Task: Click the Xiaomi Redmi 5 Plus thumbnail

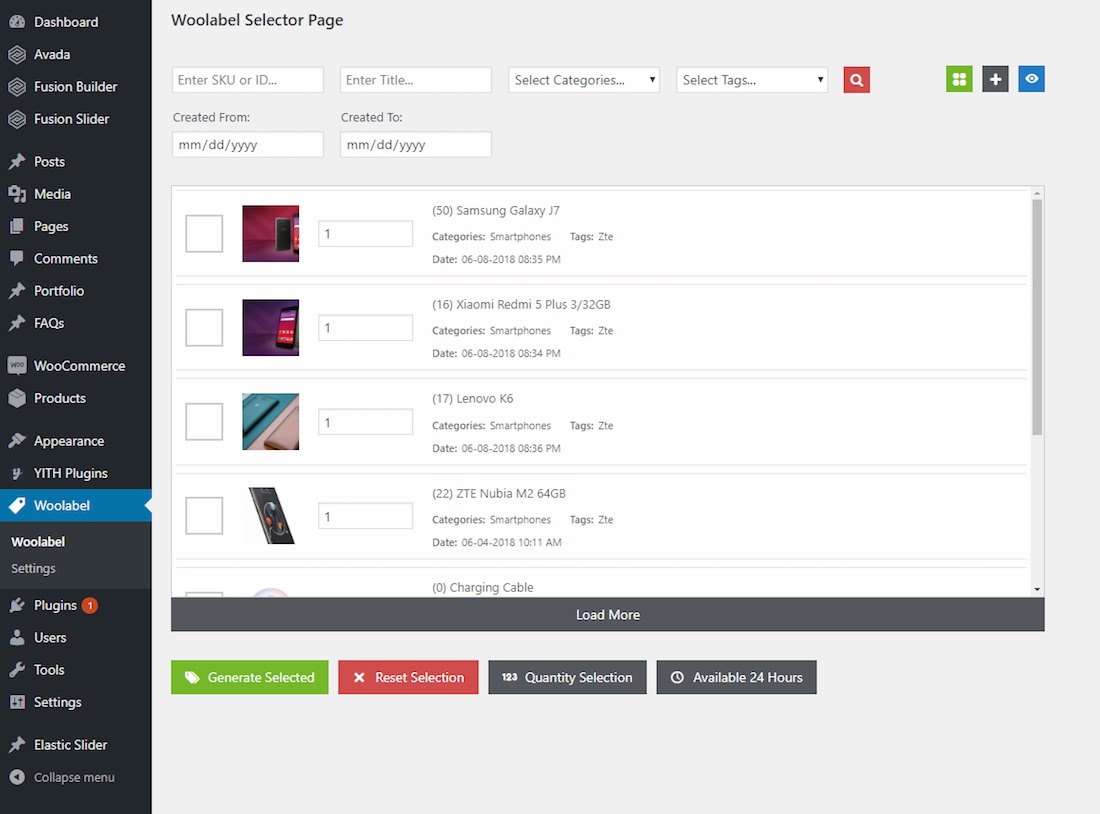Action: (271, 328)
